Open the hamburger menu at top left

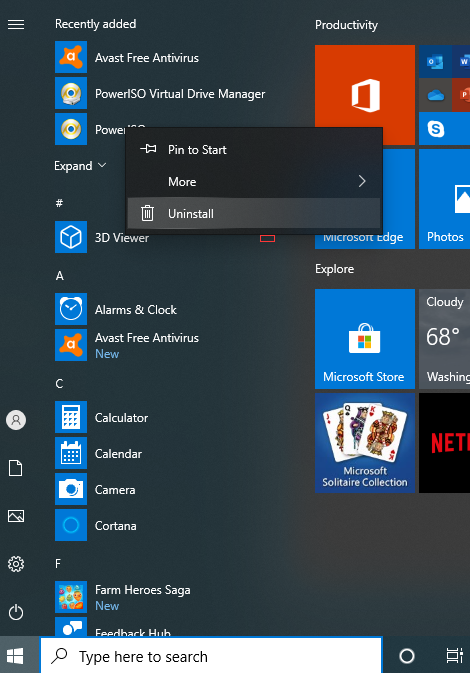[16, 25]
